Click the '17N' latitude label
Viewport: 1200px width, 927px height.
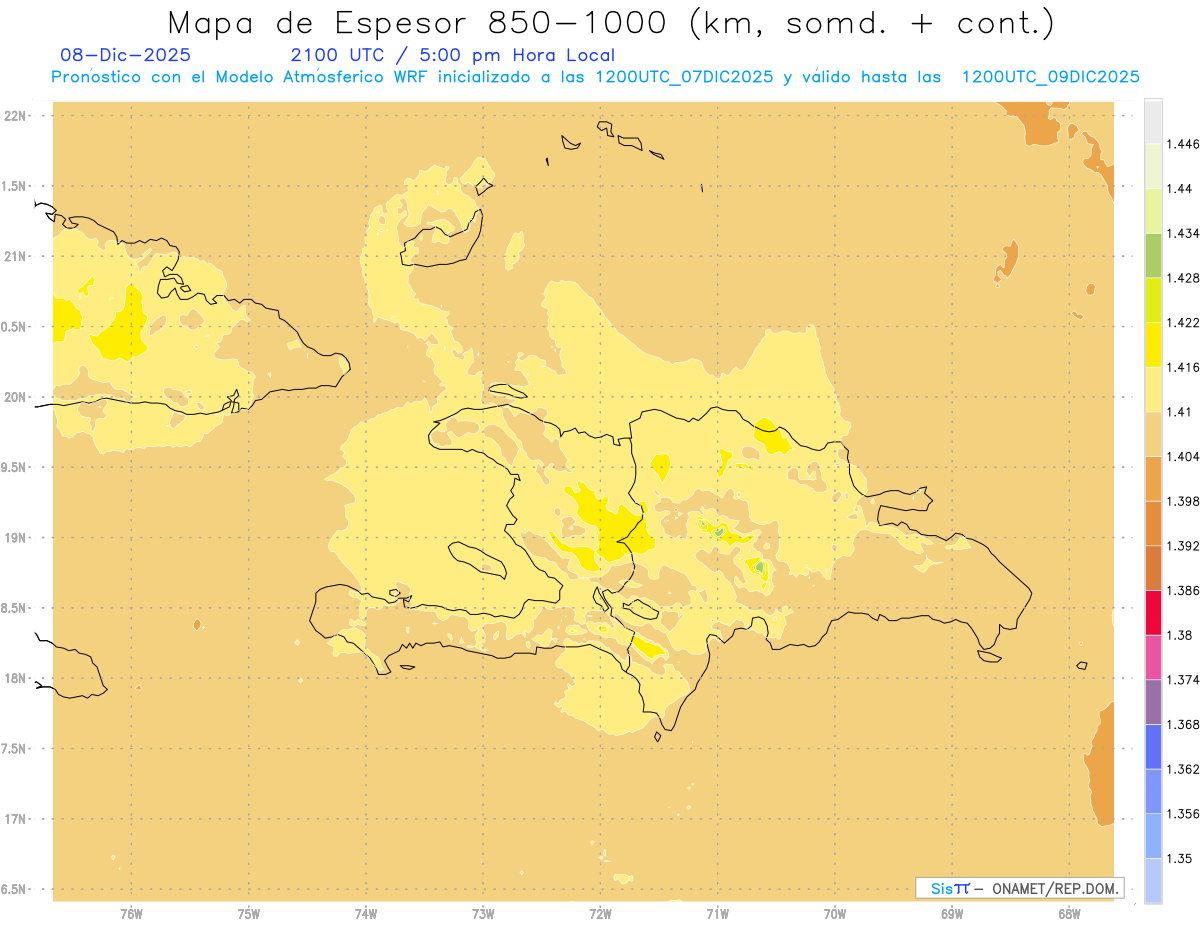coord(15,819)
